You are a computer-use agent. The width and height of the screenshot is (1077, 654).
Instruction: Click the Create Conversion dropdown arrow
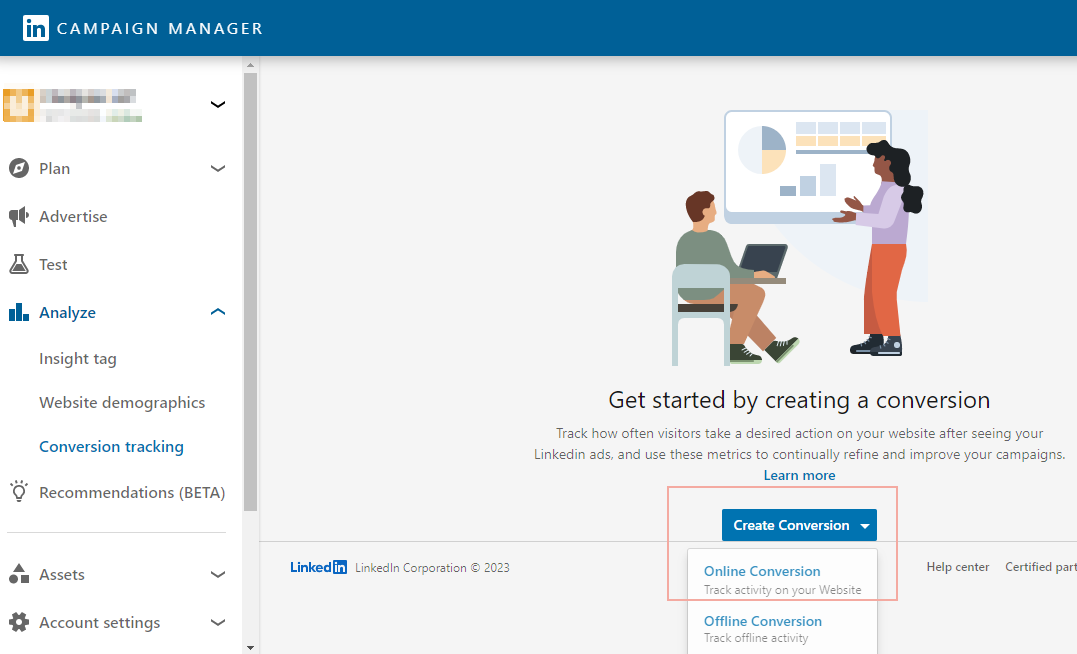(x=865, y=526)
